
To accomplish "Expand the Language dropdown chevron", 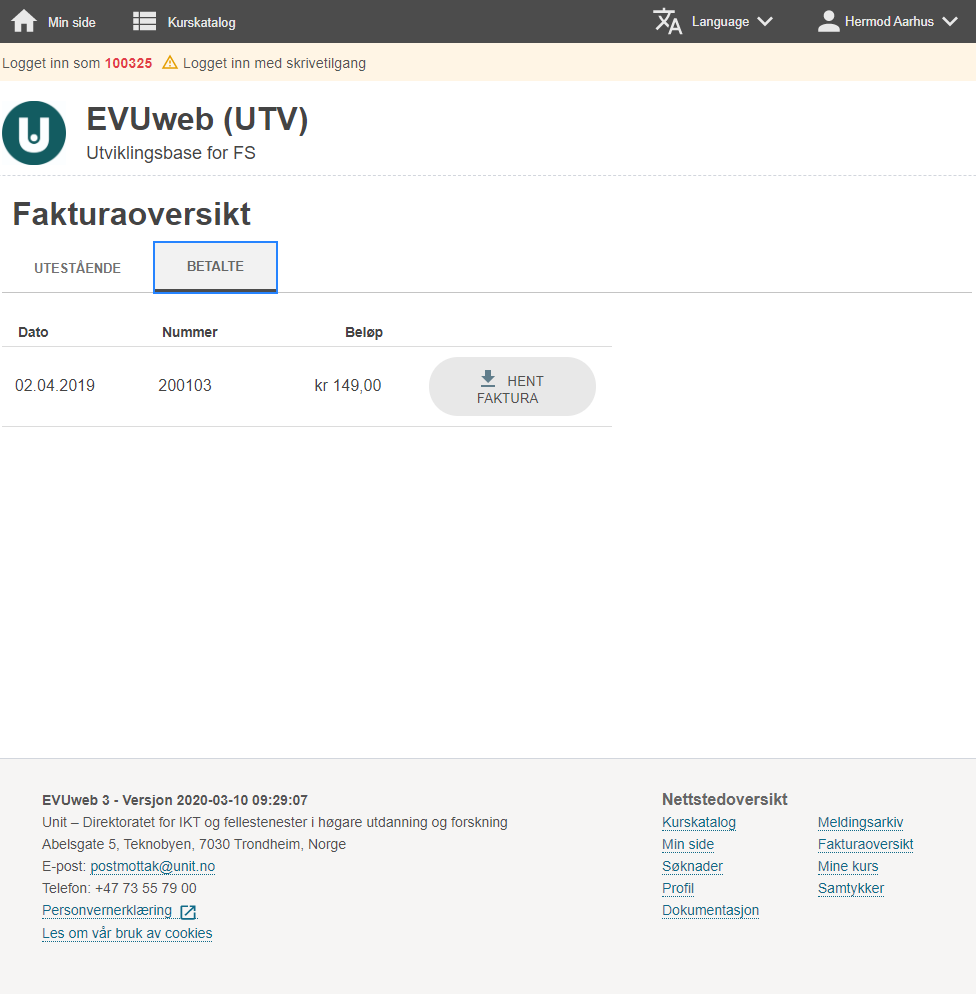I will point(765,22).
